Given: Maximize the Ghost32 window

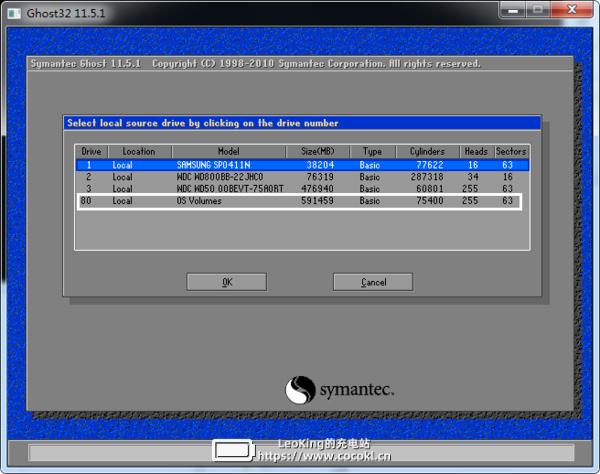Looking at the screenshot, I should (x=538, y=10).
